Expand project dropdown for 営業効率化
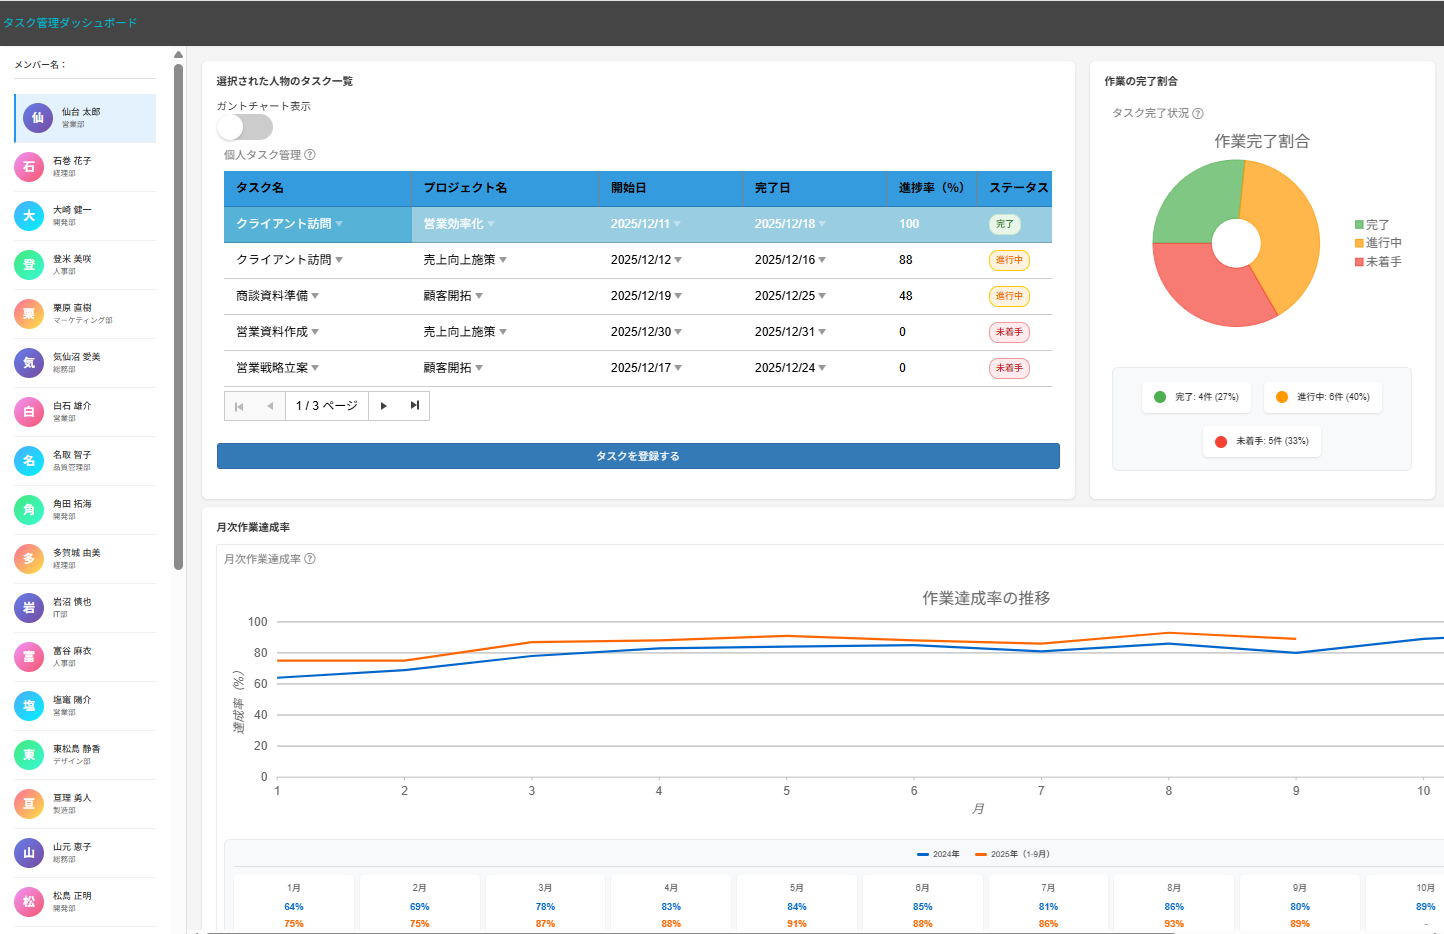 click(x=491, y=224)
